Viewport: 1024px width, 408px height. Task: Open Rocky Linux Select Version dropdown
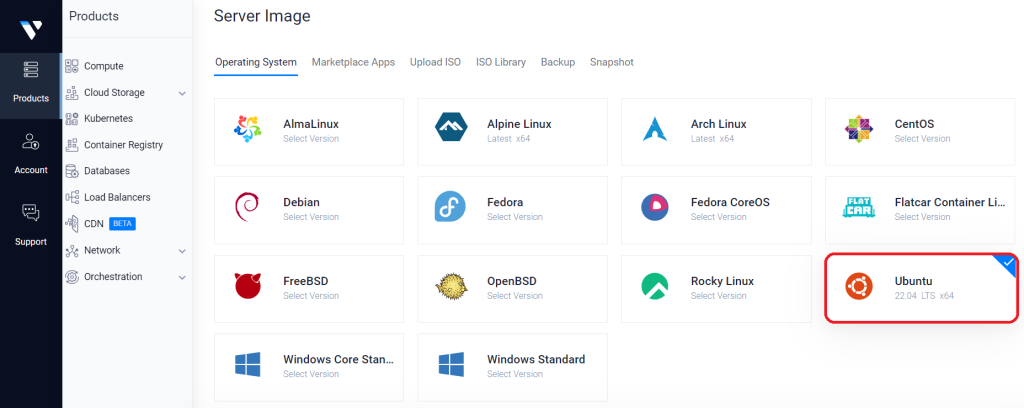click(x=718, y=296)
